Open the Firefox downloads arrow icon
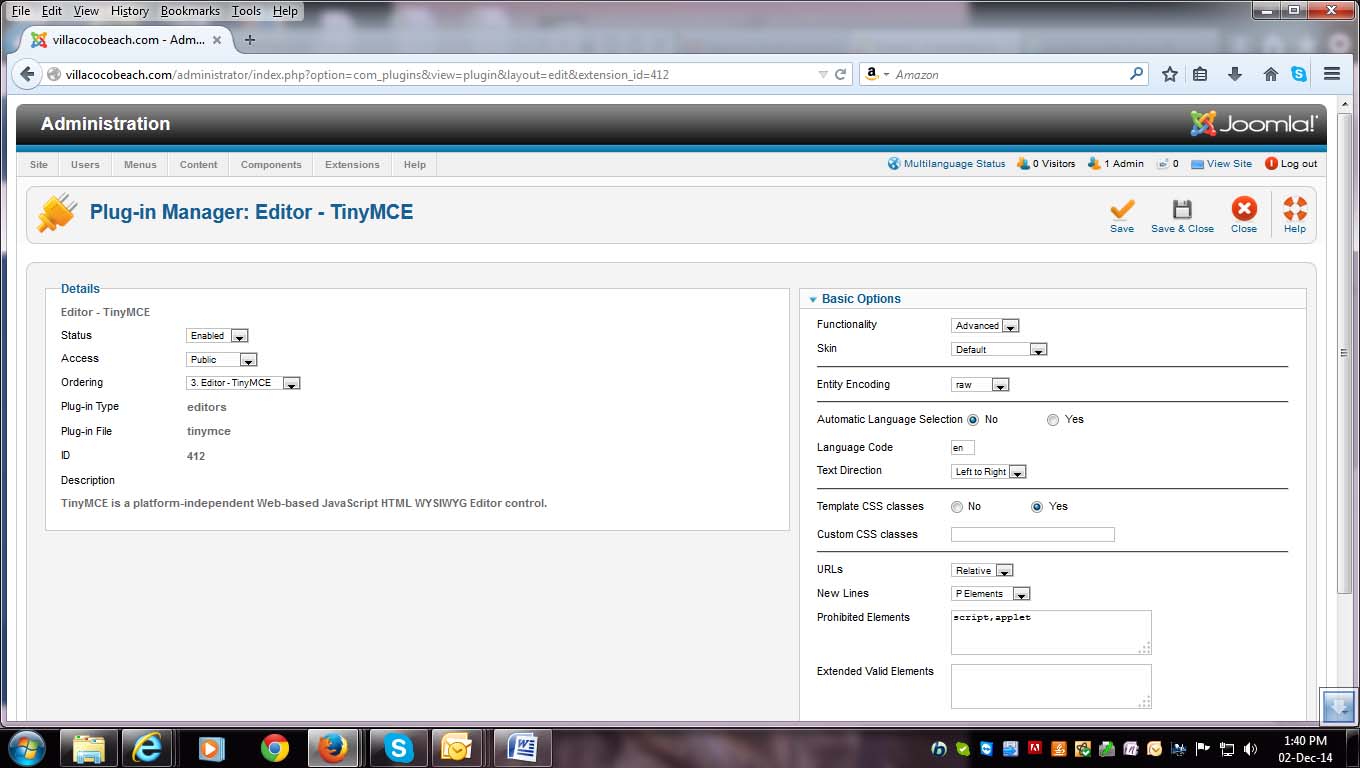The image size is (1360, 768). [x=1235, y=74]
